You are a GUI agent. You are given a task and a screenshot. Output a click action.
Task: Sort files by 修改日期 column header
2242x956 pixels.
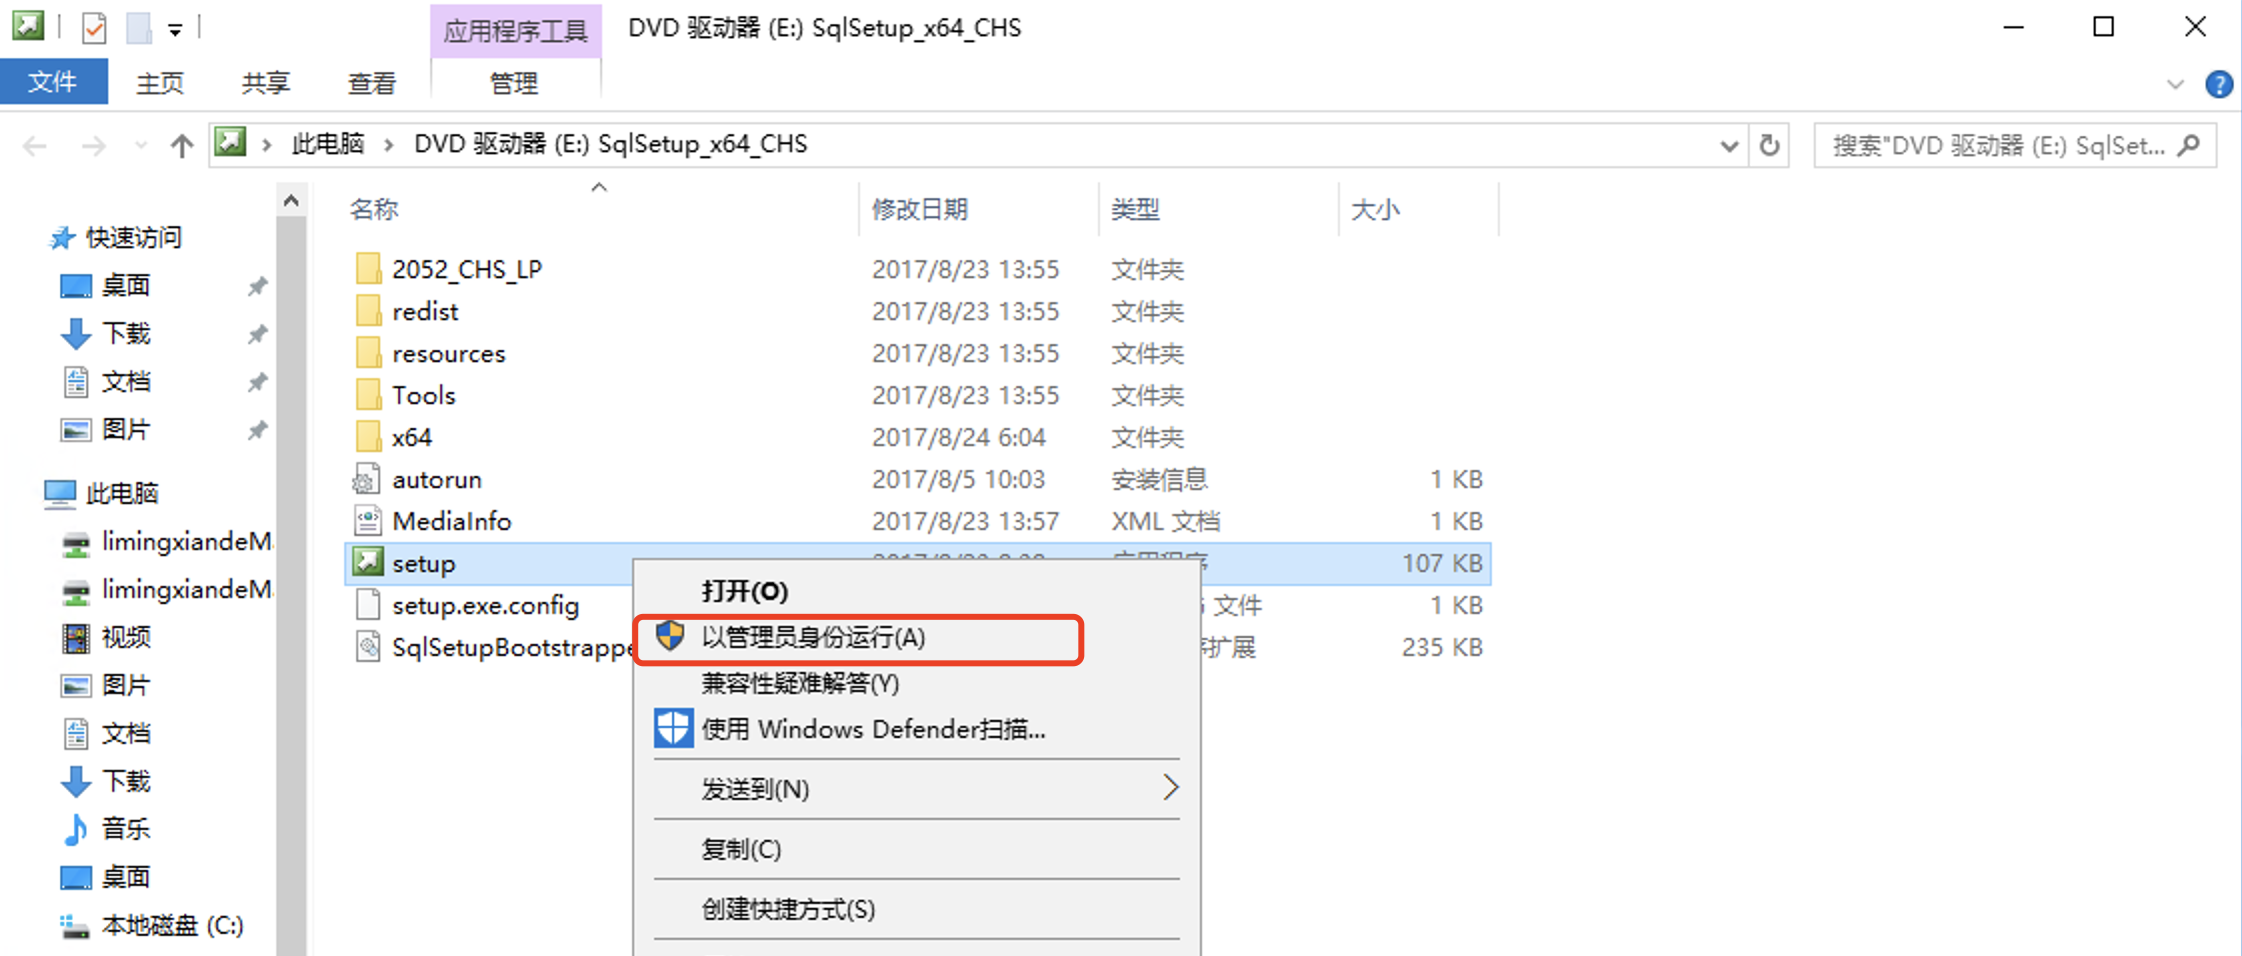[919, 209]
